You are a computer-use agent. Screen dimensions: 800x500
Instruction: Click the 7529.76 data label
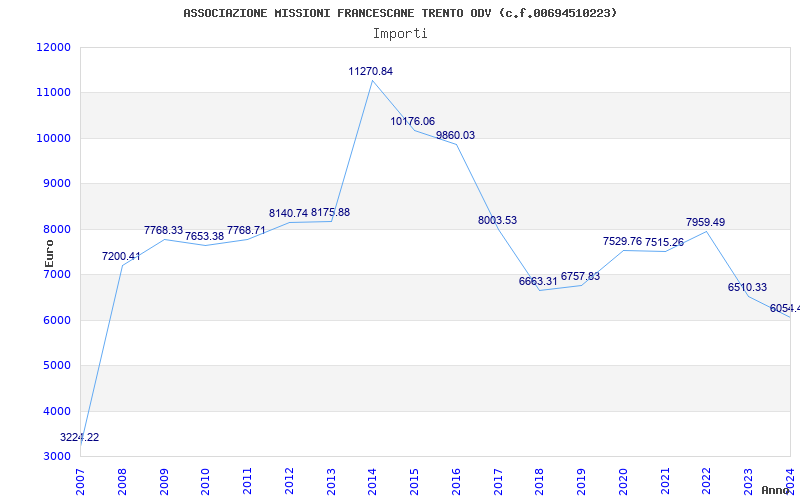coord(622,241)
